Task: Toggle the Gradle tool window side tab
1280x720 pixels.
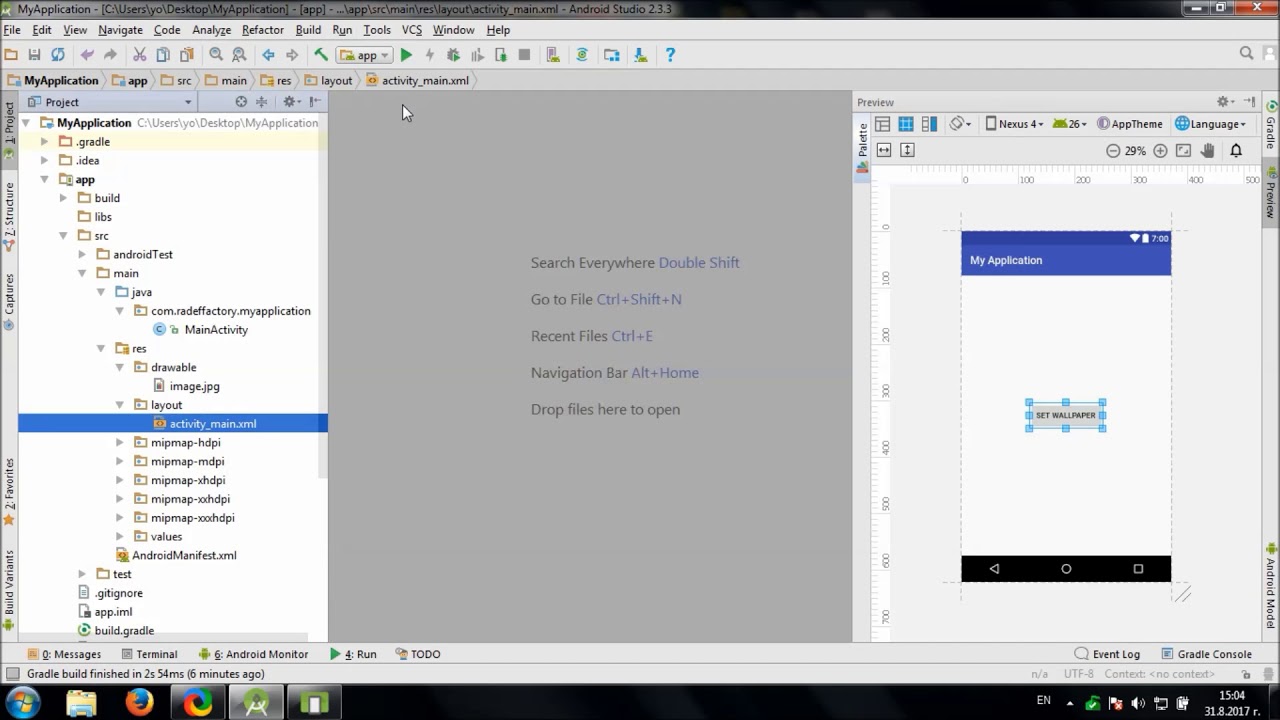Action: click(1271, 124)
